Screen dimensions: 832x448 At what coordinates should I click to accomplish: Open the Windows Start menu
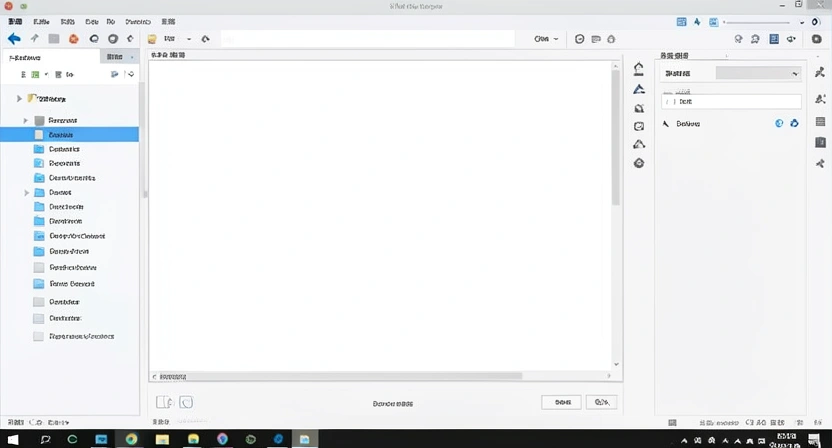pos(13,439)
